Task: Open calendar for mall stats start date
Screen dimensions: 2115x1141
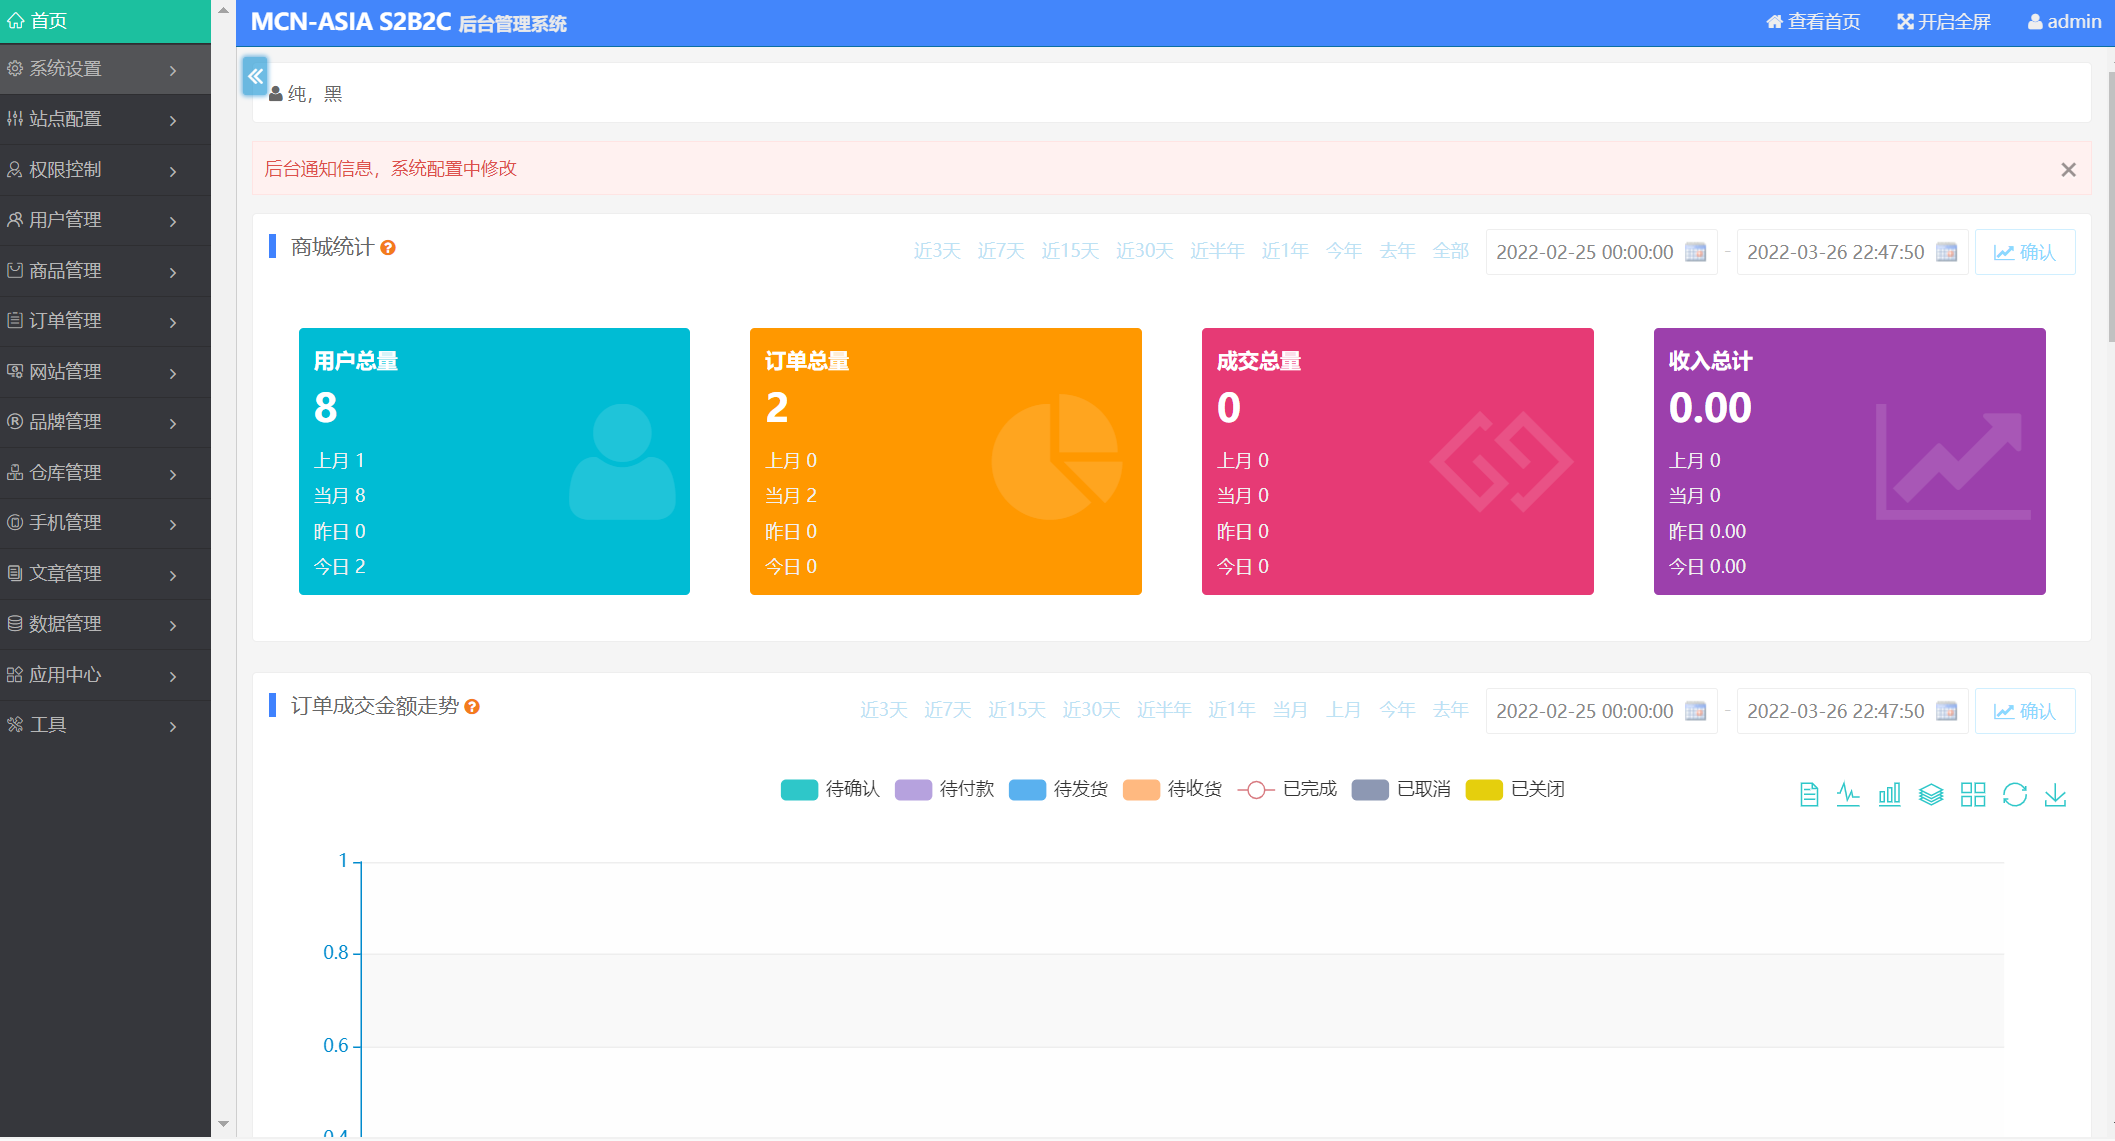Action: coord(1695,252)
